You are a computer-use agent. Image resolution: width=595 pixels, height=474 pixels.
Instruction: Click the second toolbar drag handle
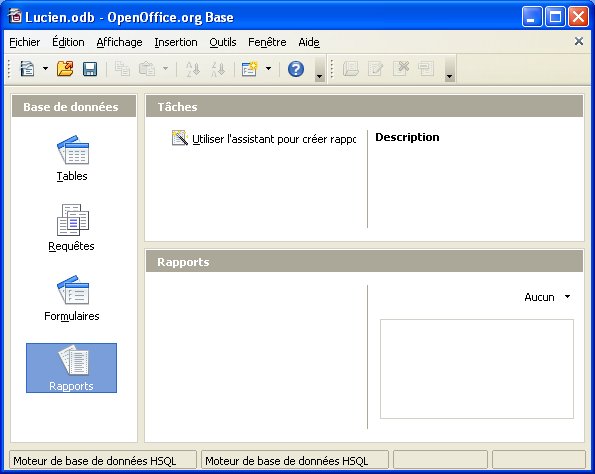(332, 69)
